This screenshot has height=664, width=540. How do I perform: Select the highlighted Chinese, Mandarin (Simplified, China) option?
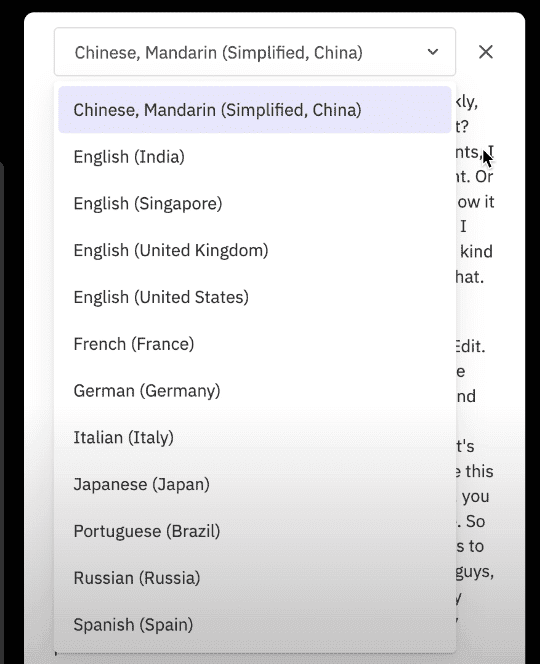pos(255,110)
